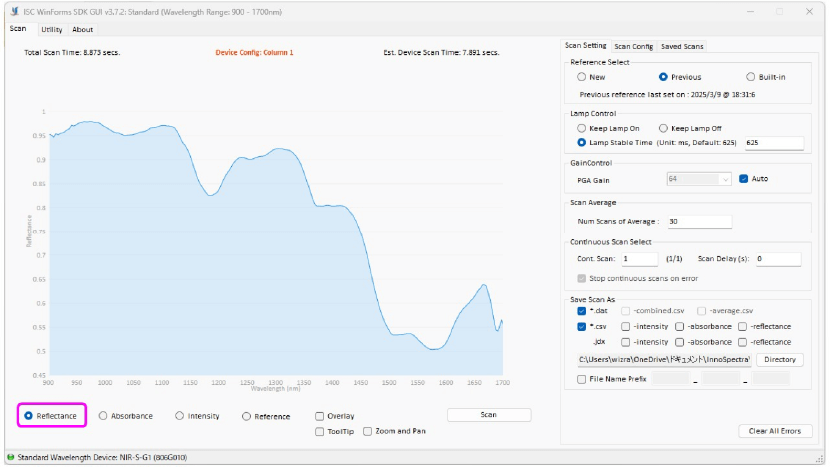Click the Num Scans of Average field

[698, 221]
